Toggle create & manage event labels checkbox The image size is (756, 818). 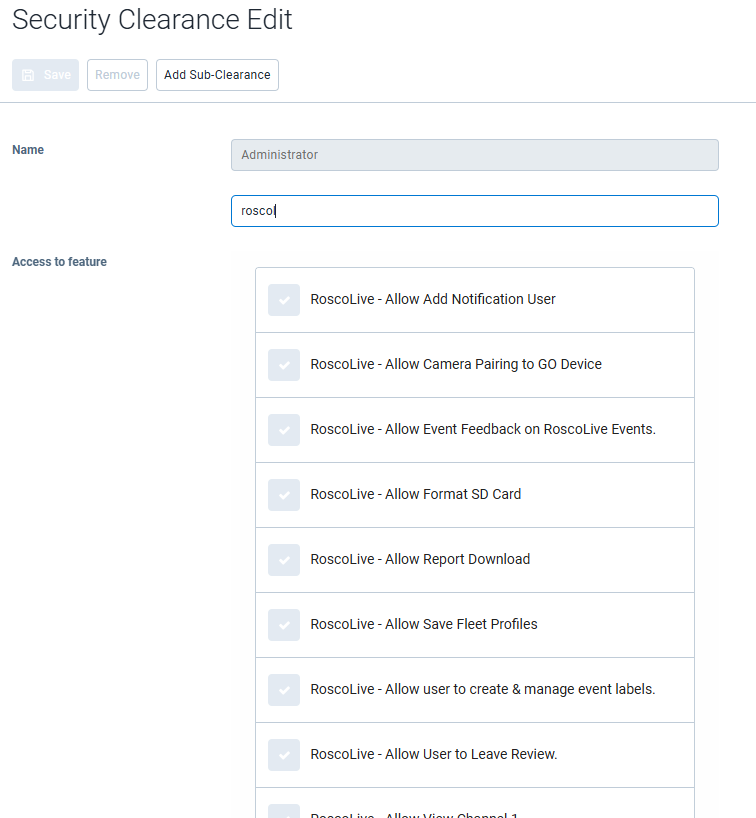coord(284,690)
